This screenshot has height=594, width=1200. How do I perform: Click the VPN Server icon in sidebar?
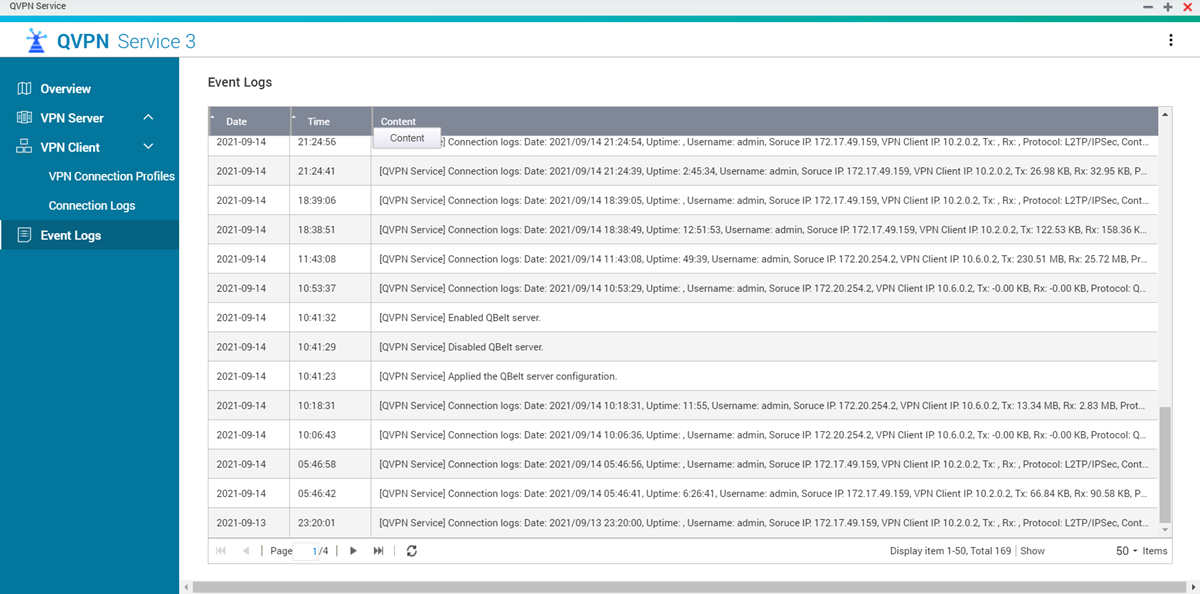[25, 118]
